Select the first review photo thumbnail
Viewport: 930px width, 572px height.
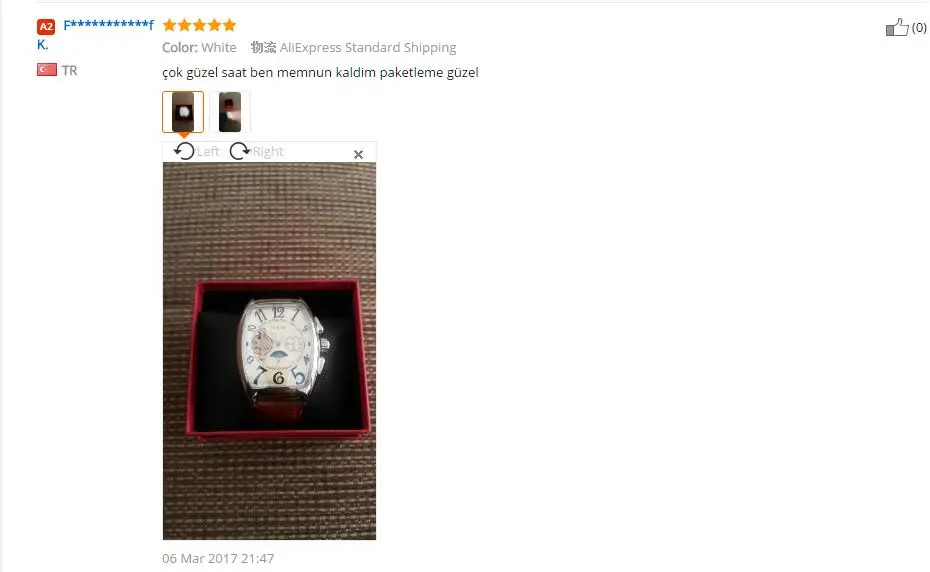[183, 112]
